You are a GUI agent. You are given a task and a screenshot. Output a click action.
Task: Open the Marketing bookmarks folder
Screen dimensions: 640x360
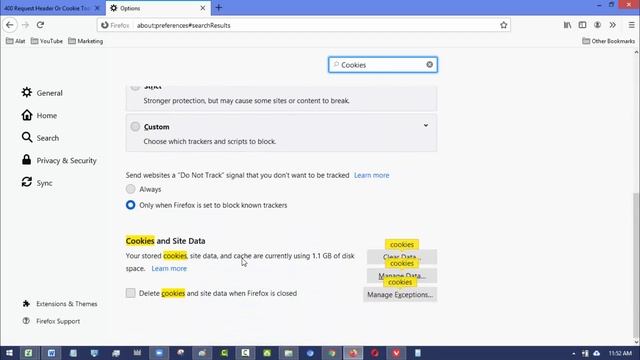(86, 41)
